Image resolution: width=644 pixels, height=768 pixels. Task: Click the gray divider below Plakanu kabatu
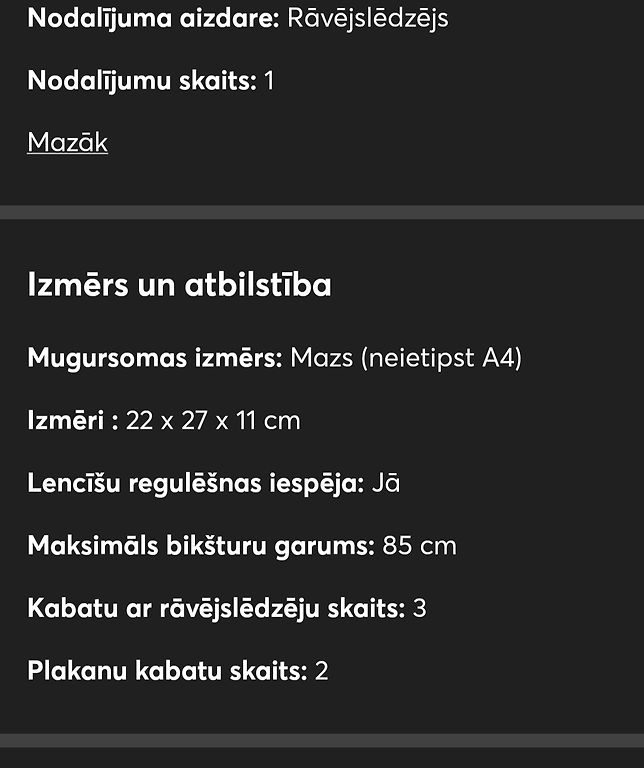tap(322, 740)
